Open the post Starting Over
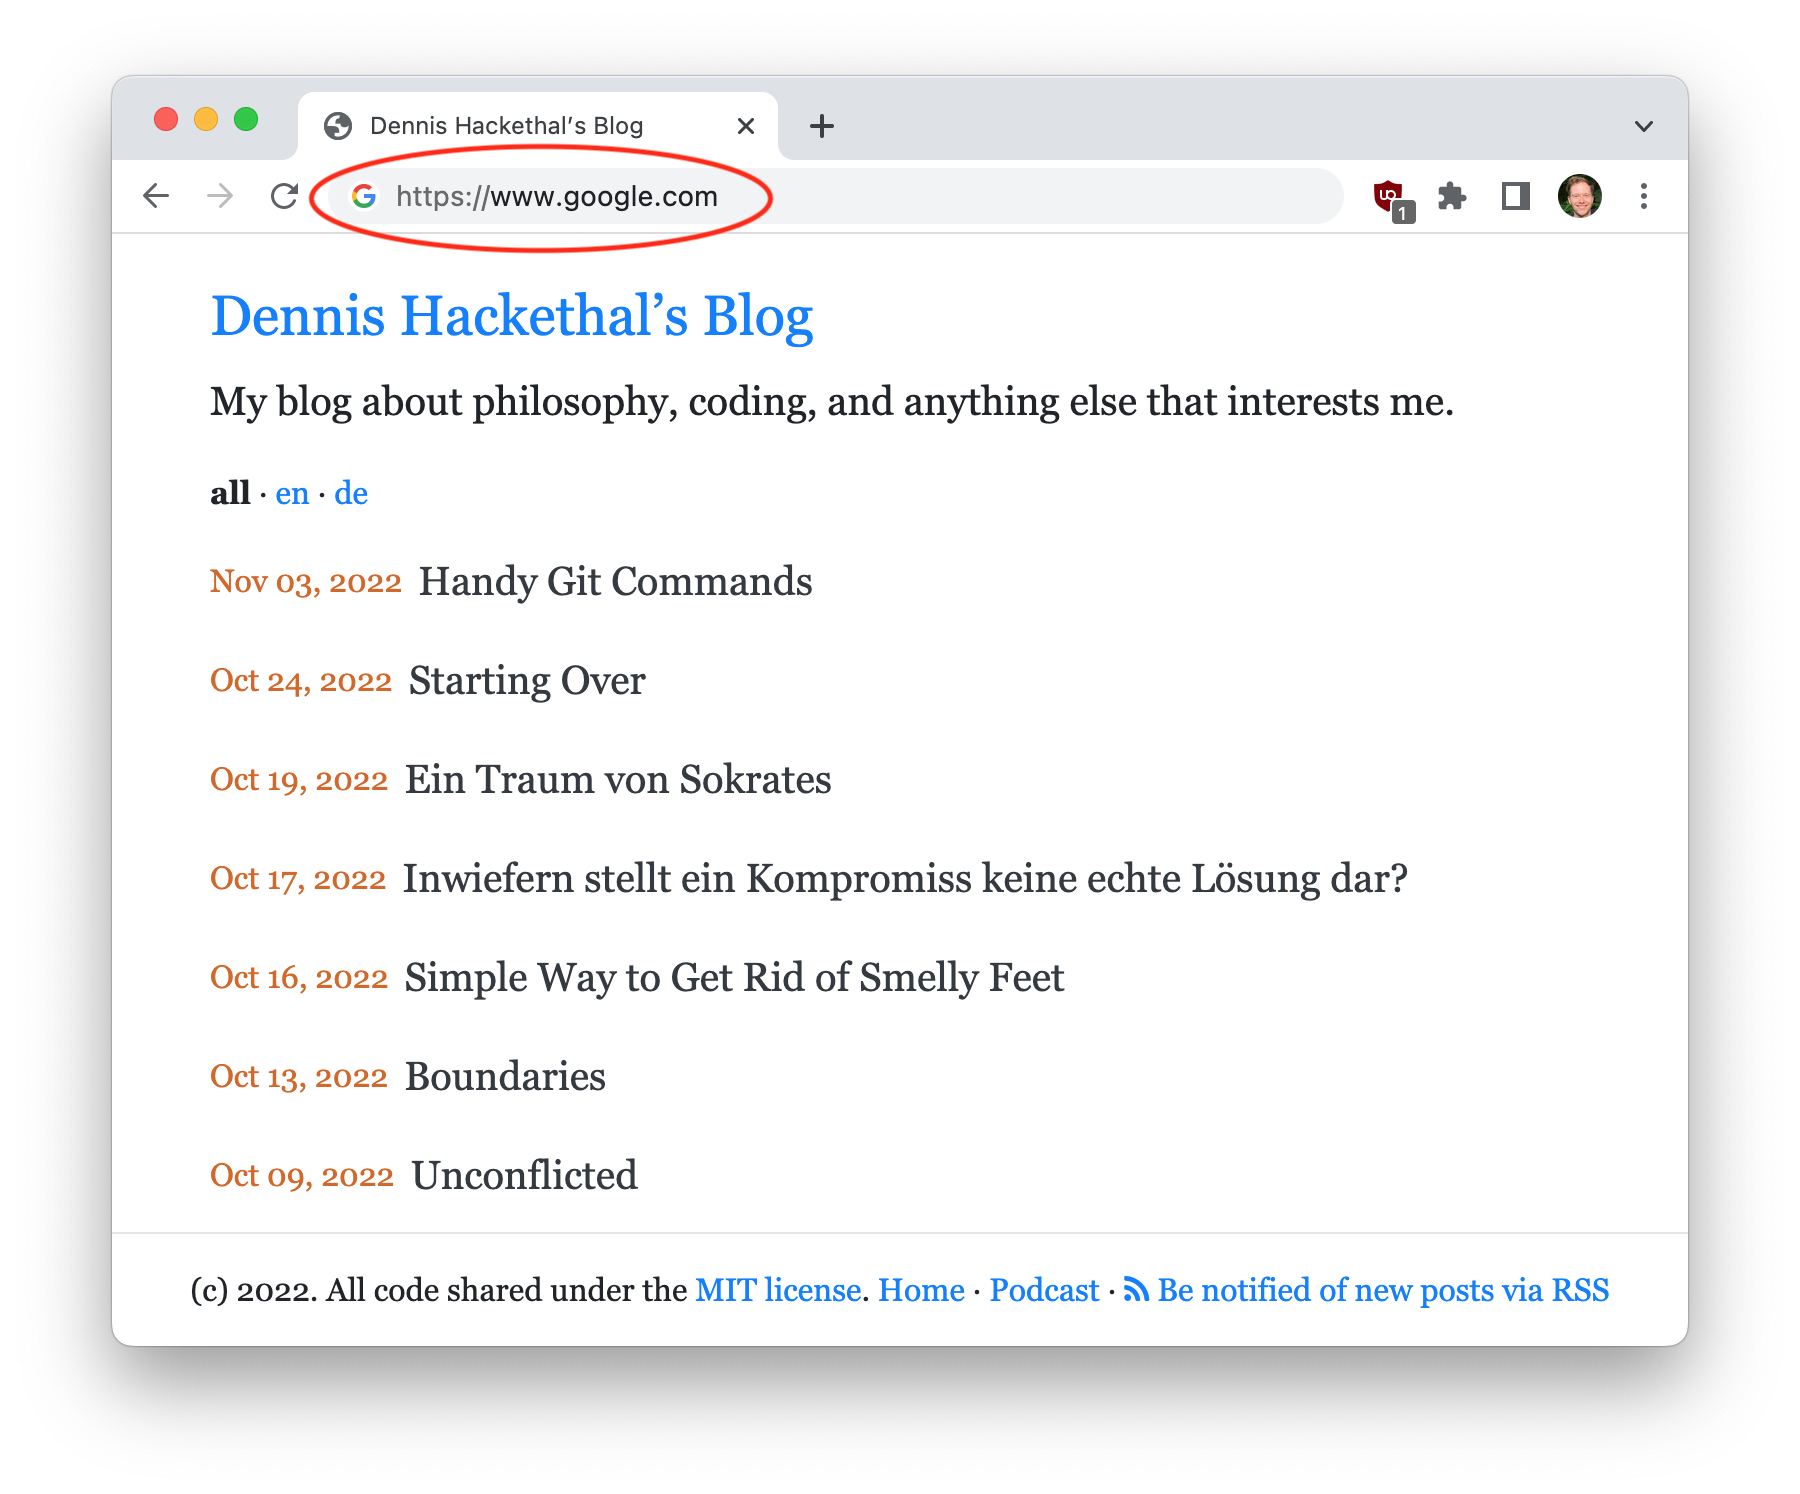This screenshot has width=1800, height=1494. click(x=527, y=680)
